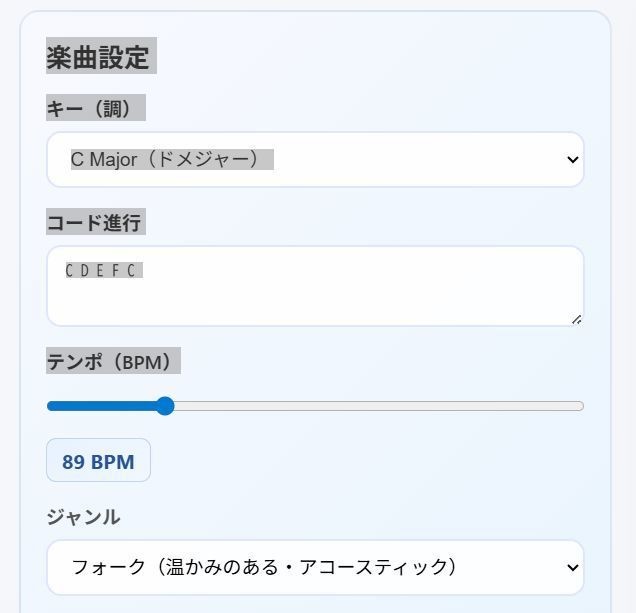636x613 pixels.
Task: Click the chevron arrow on the genre dropdown
Action: (572, 568)
